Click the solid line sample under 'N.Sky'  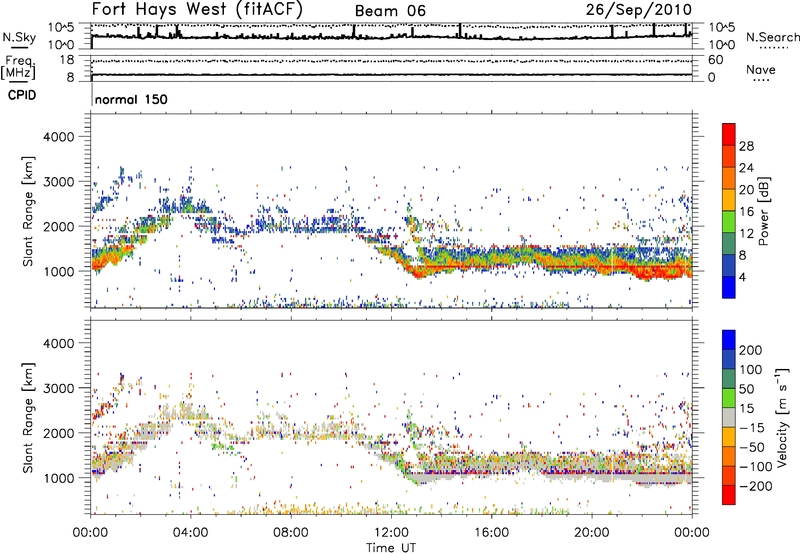point(18,47)
